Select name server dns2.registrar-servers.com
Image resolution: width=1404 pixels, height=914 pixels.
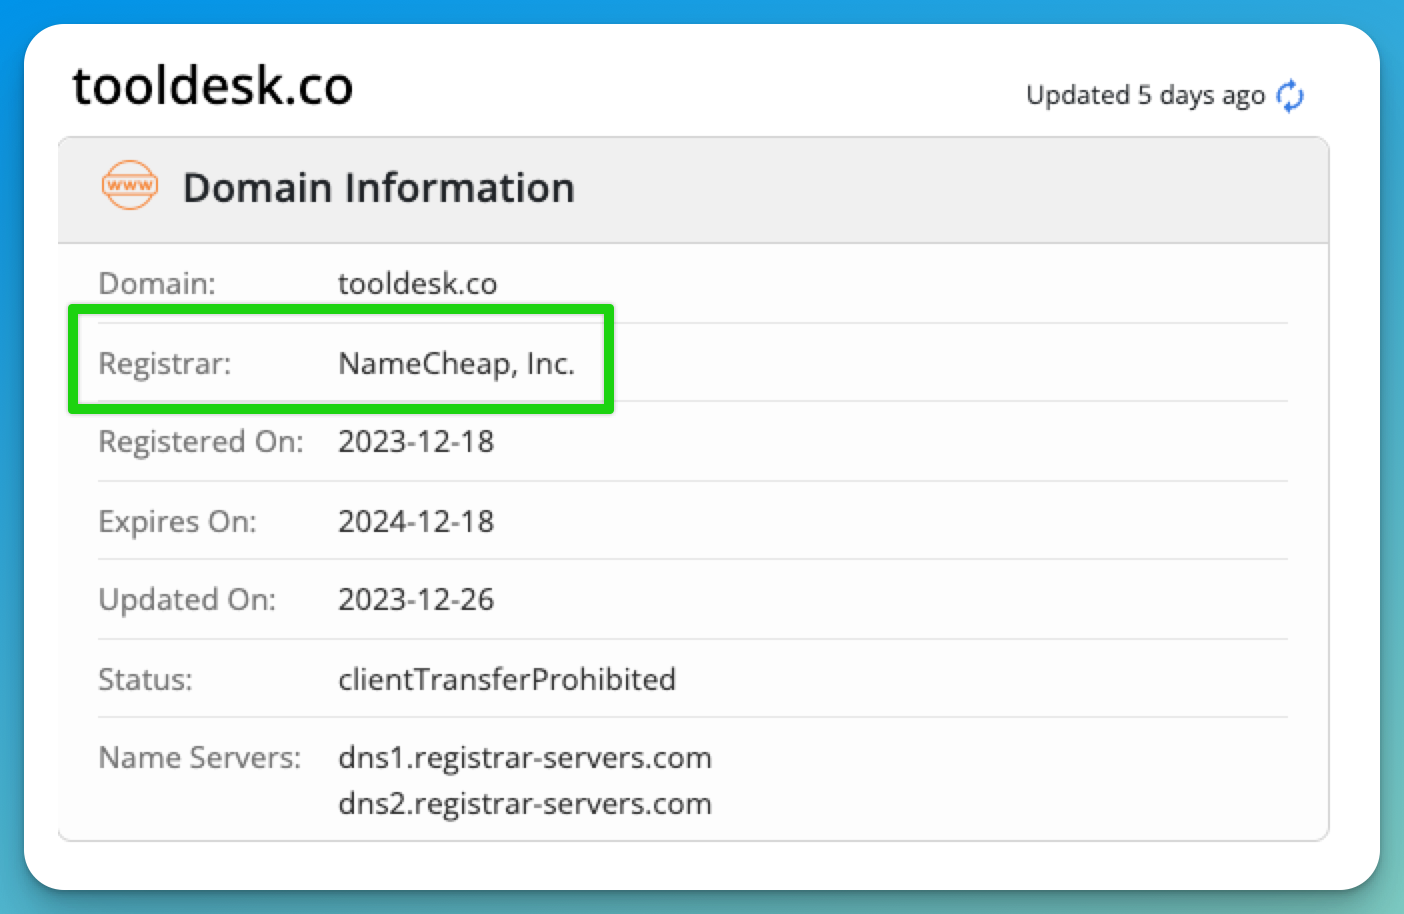[524, 804]
